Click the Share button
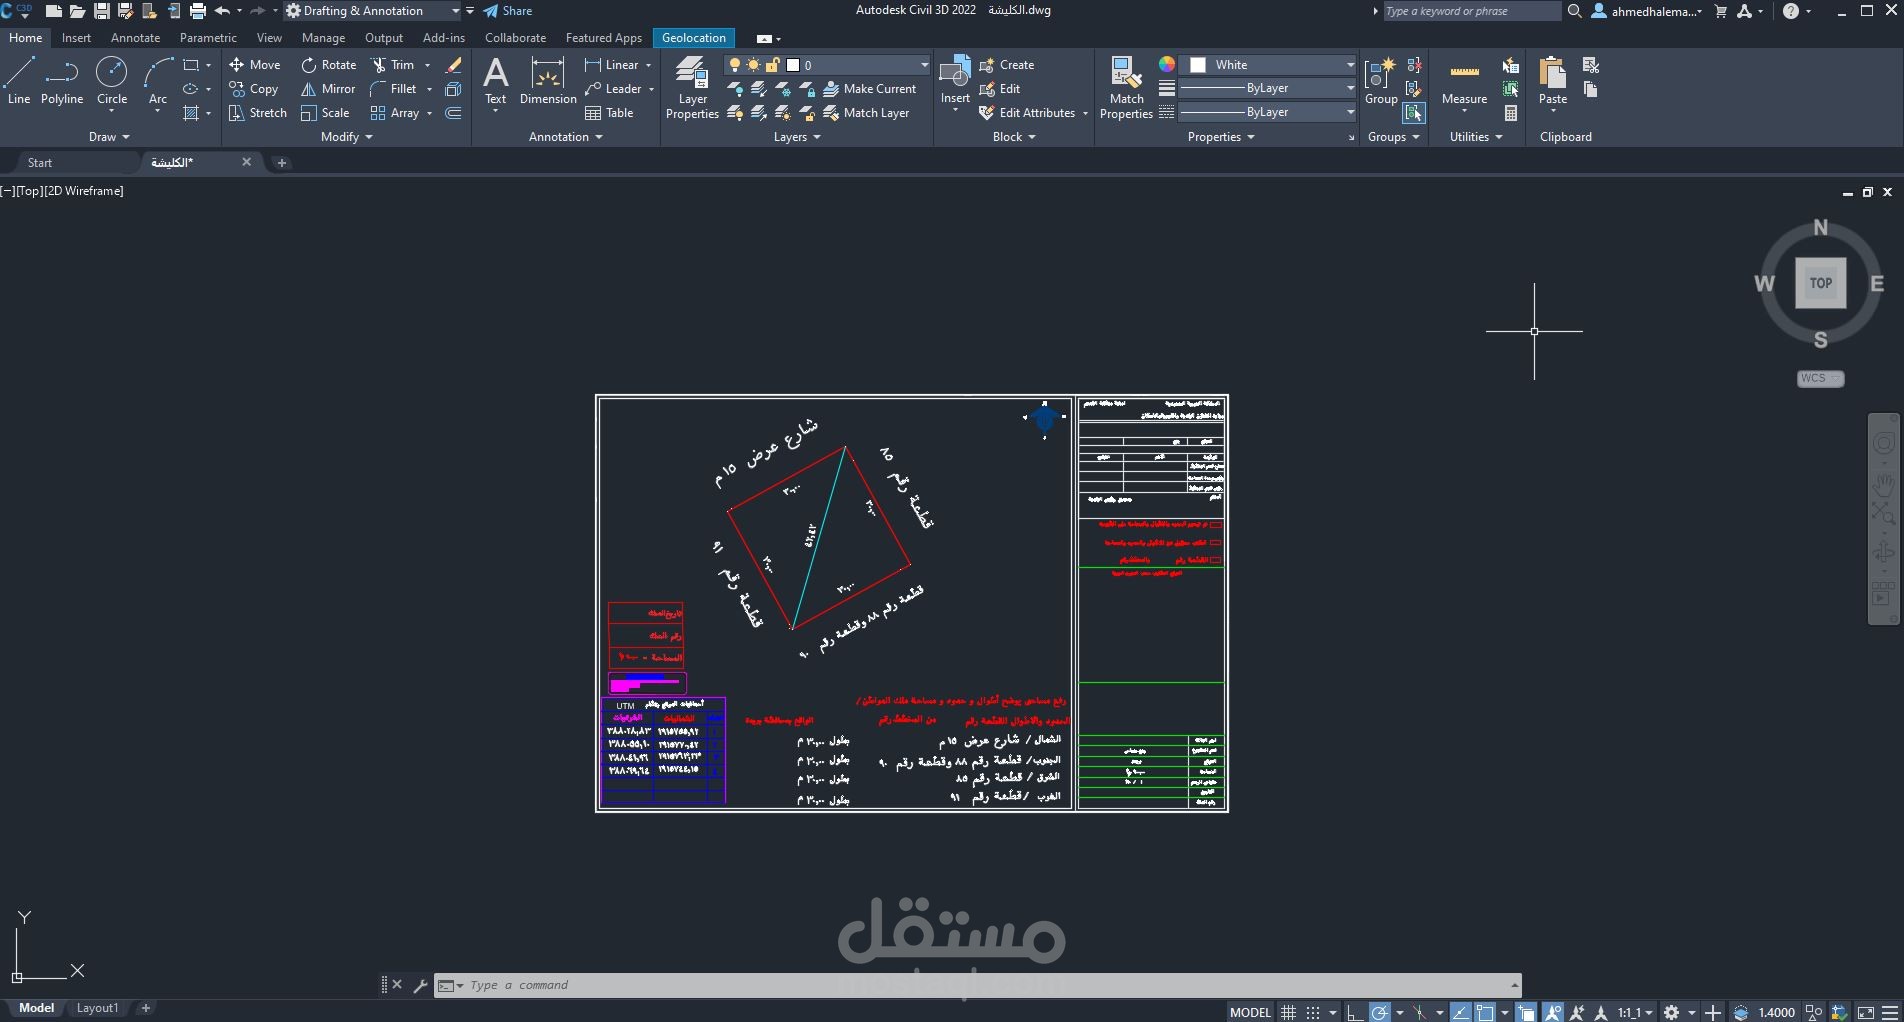 pos(507,11)
